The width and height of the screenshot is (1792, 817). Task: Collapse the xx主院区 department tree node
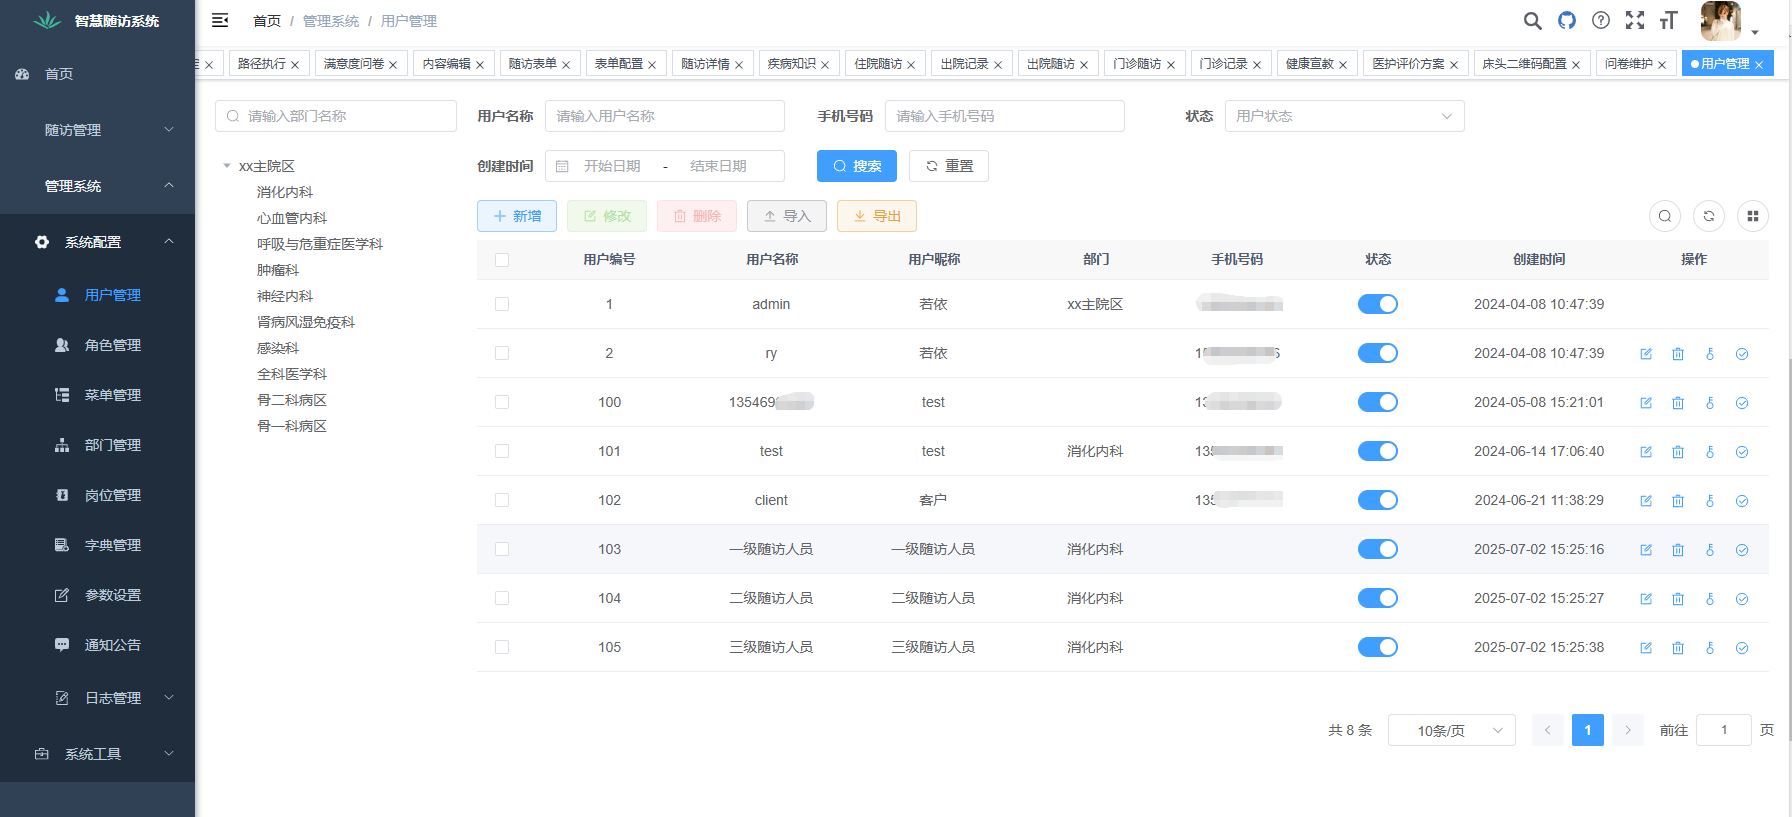pos(227,166)
